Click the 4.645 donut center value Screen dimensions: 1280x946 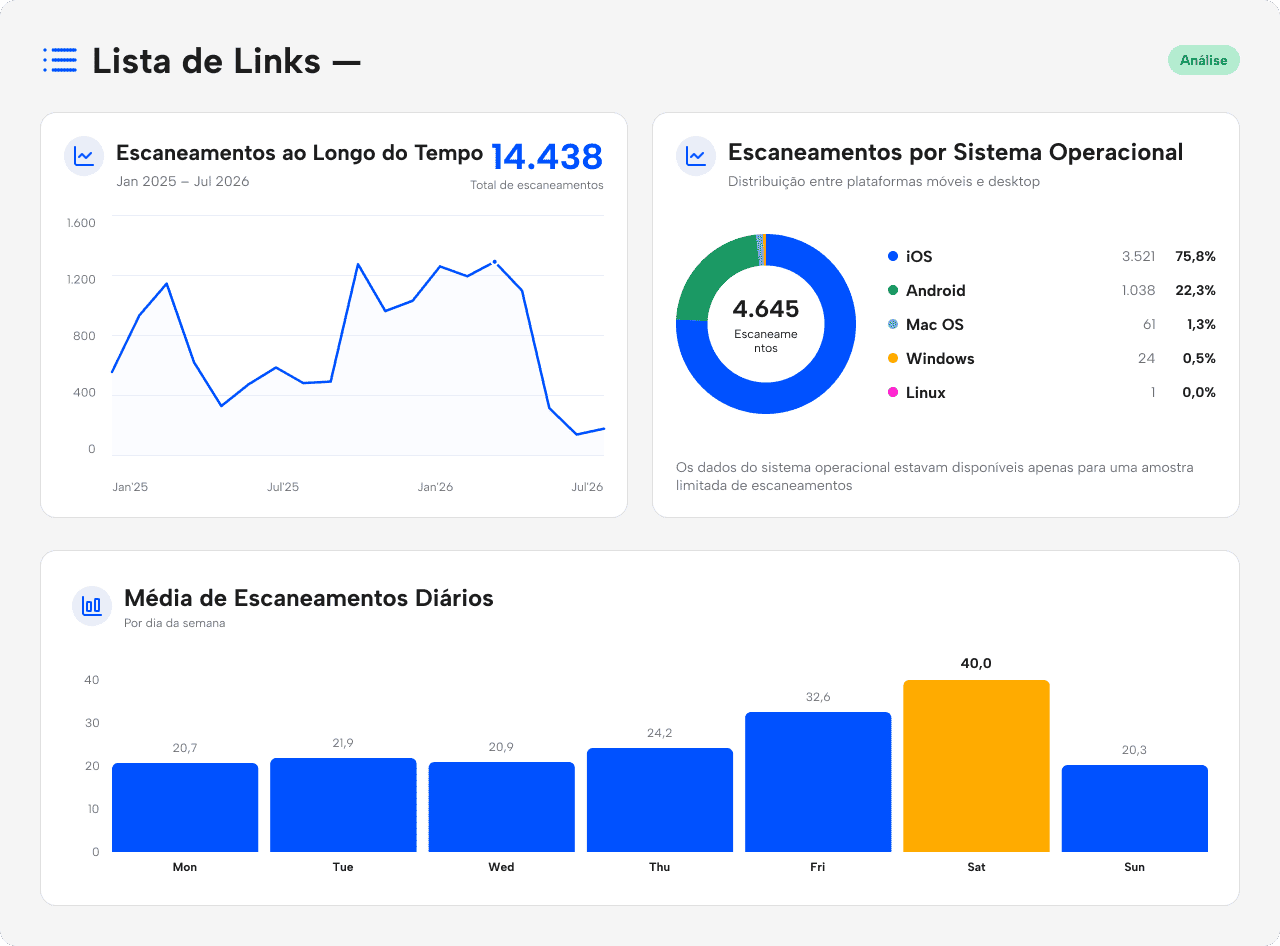766,308
